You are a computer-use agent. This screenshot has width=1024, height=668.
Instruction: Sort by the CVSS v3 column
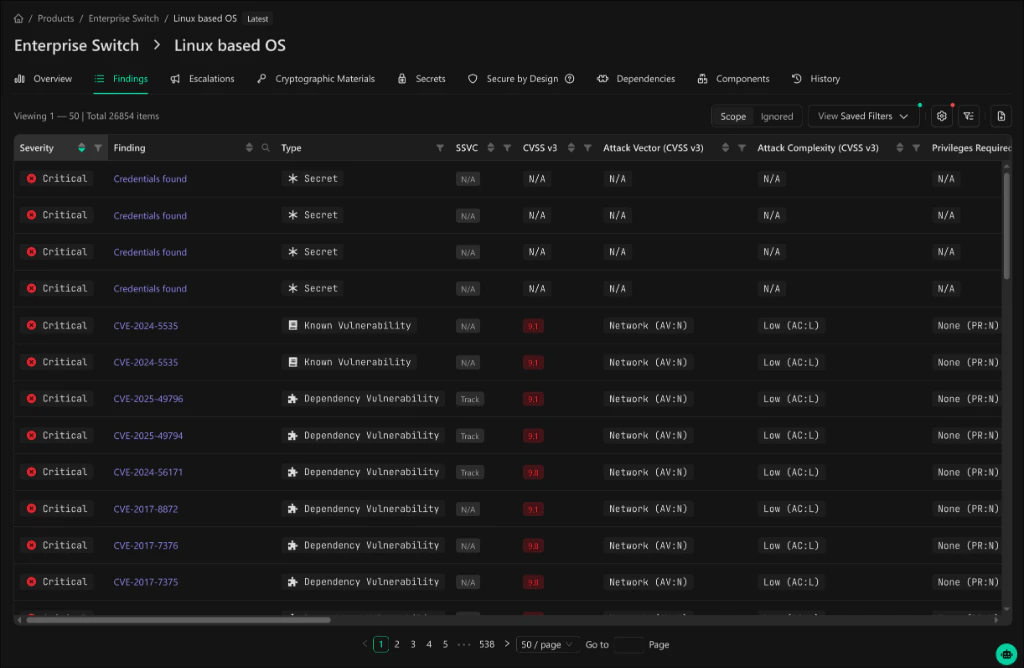(571, 148)
